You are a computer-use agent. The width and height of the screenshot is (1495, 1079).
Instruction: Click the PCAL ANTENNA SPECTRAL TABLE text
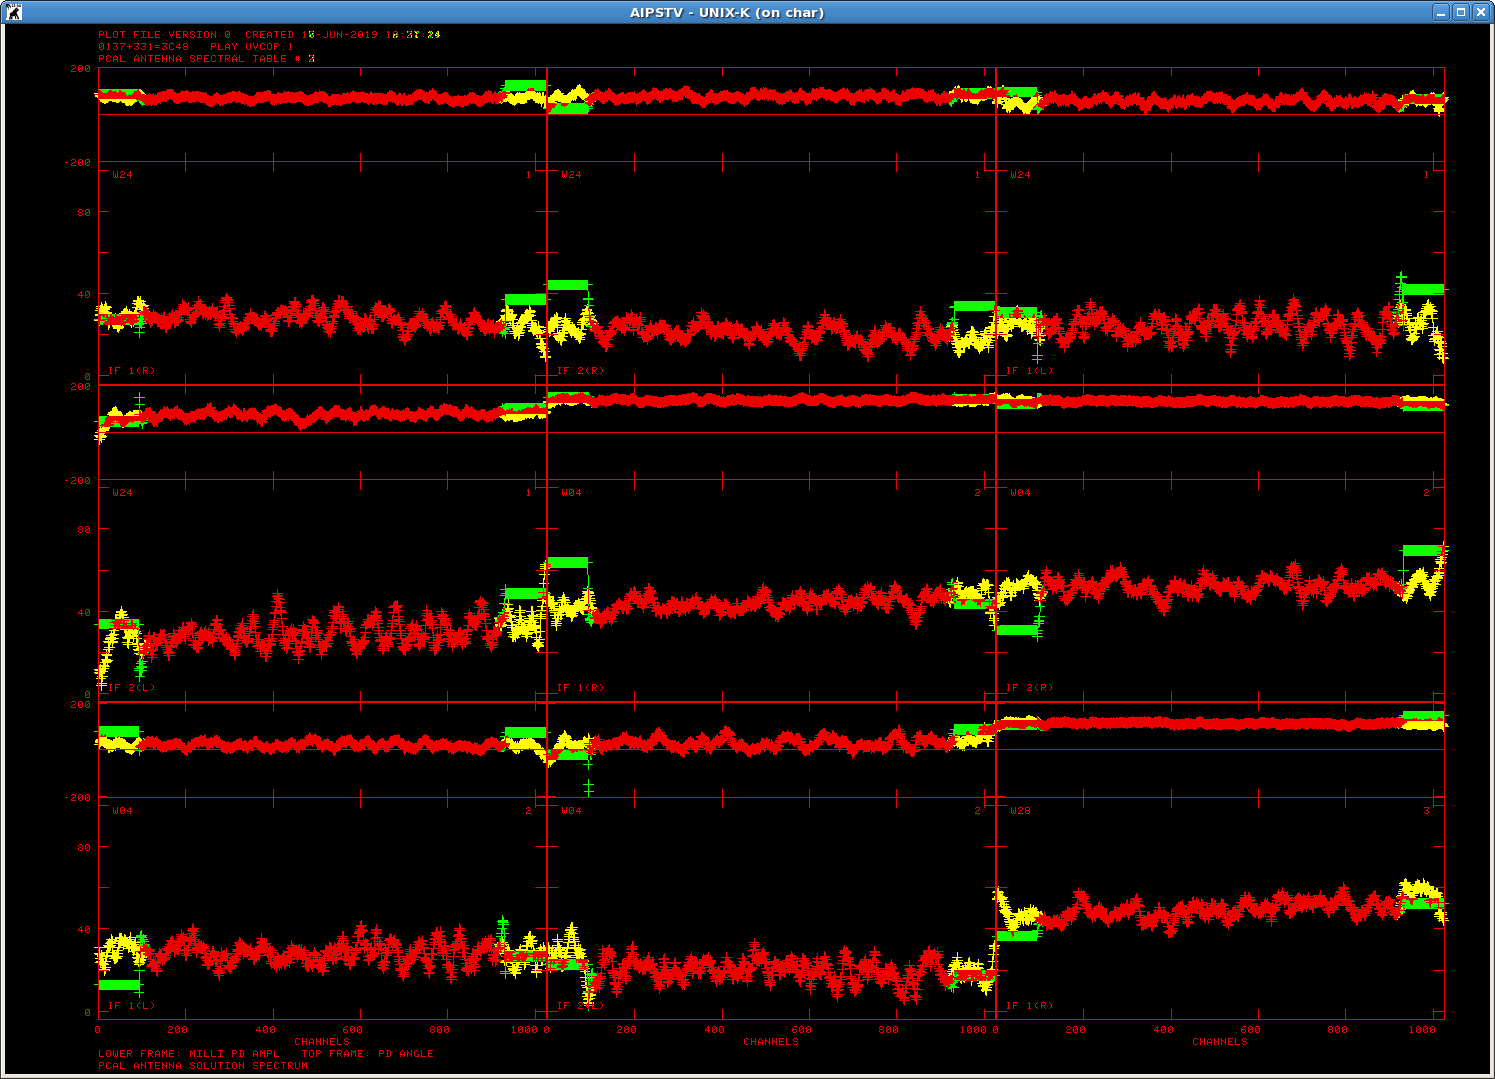pyautogui.click(x=205, y=59)
